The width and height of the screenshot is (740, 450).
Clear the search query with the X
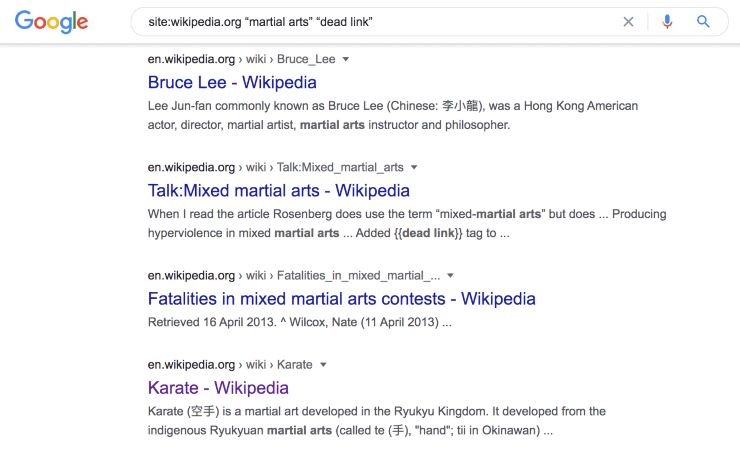point(628,22)
